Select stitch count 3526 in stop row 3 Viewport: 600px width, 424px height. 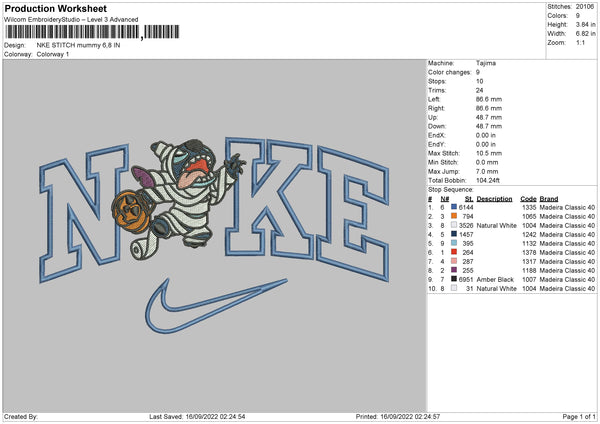point(466,225)
